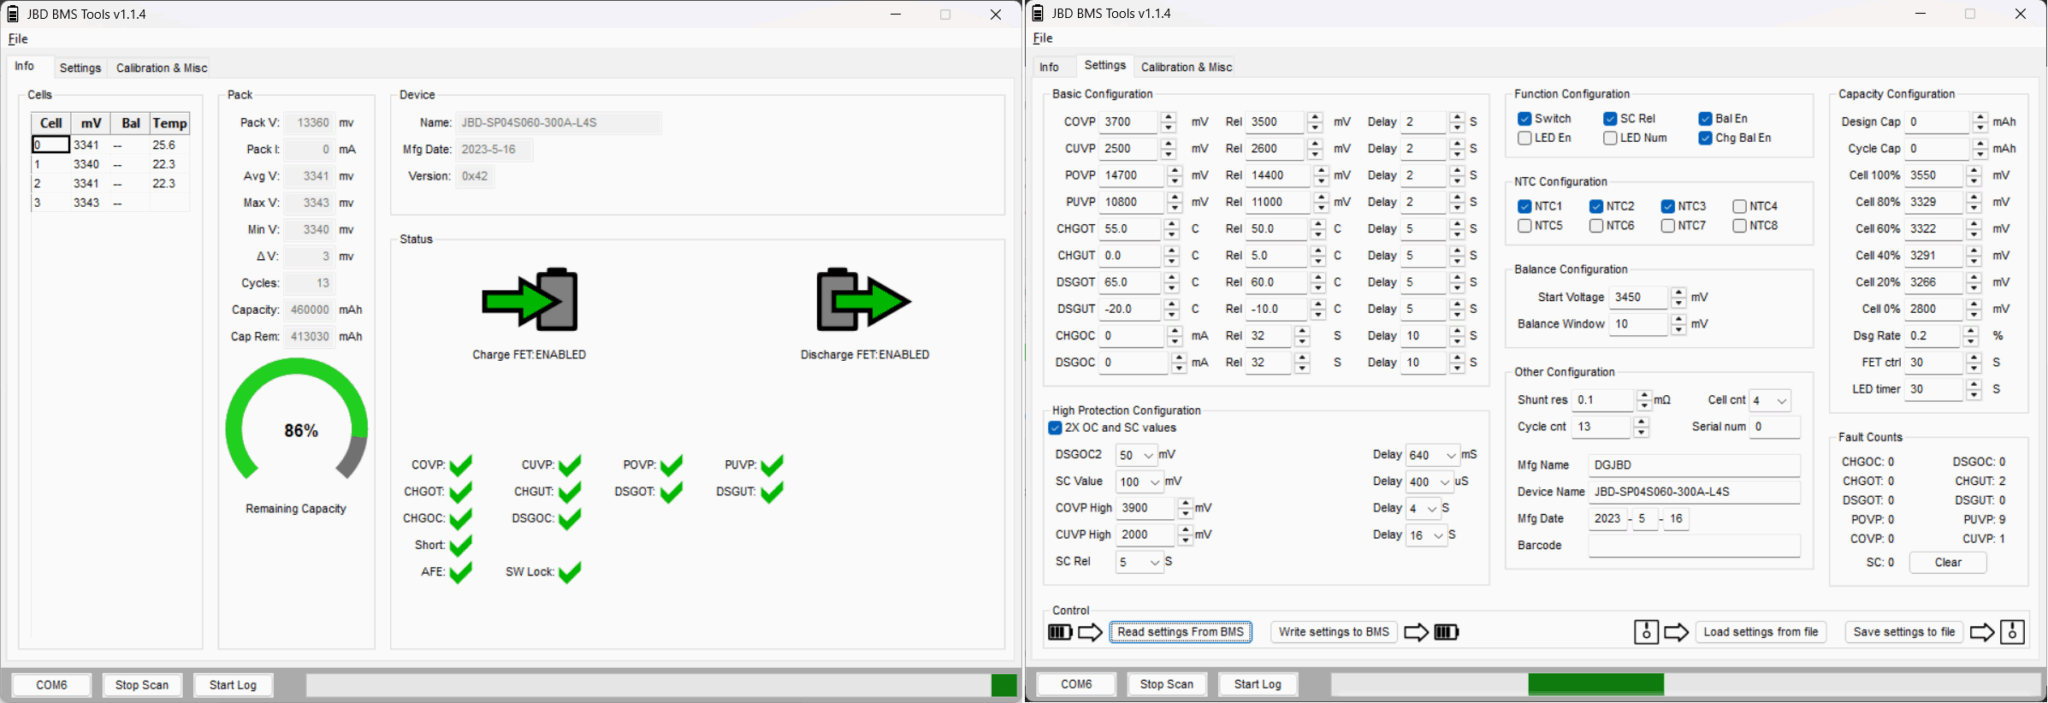This screenshot has height=703, width=2048.
Task: Open the Info tab in the right window
Action: (x=1049, y=67)
